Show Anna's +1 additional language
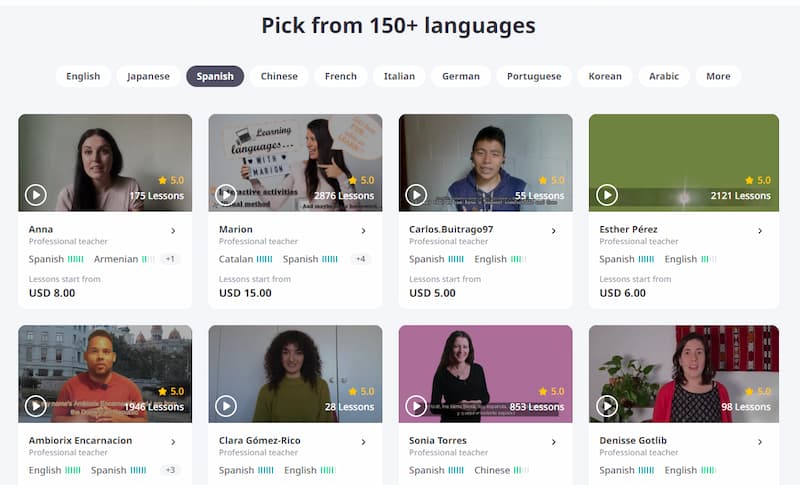This screenshot has height=485, width=800. pyautogui.click(x=170, y=259)
